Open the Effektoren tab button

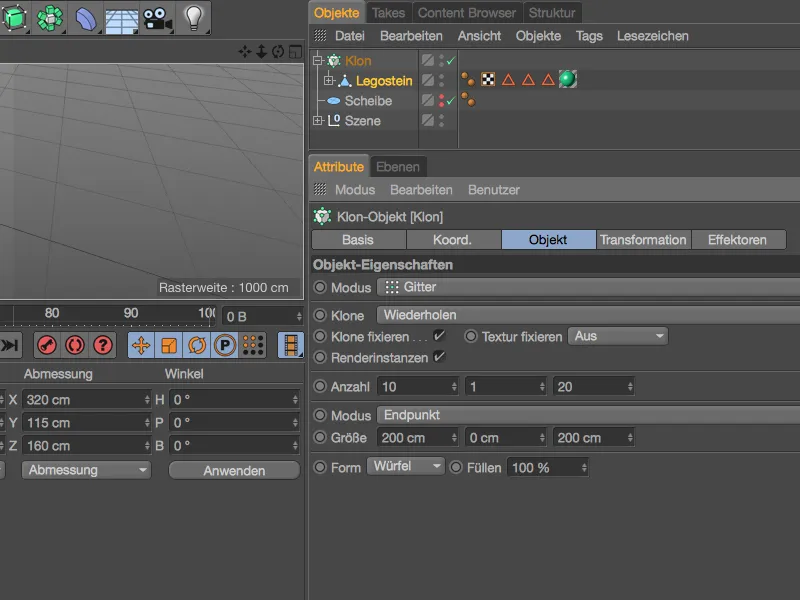[738, 240]
